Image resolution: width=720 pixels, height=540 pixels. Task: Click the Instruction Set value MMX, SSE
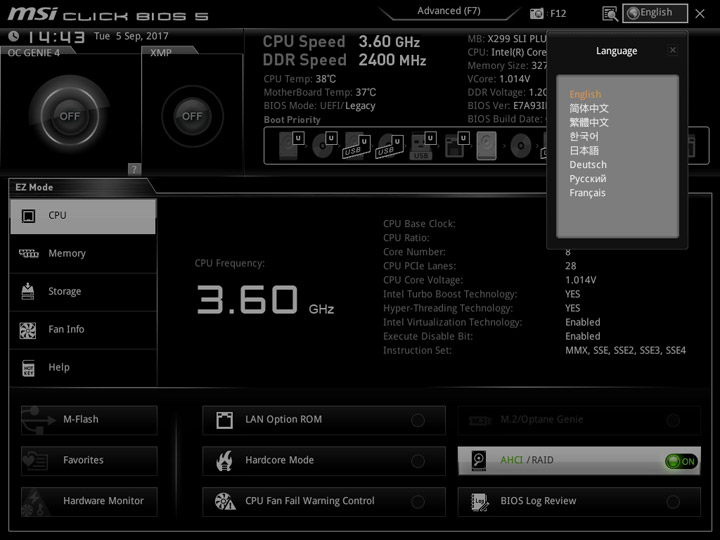[625, 350]
